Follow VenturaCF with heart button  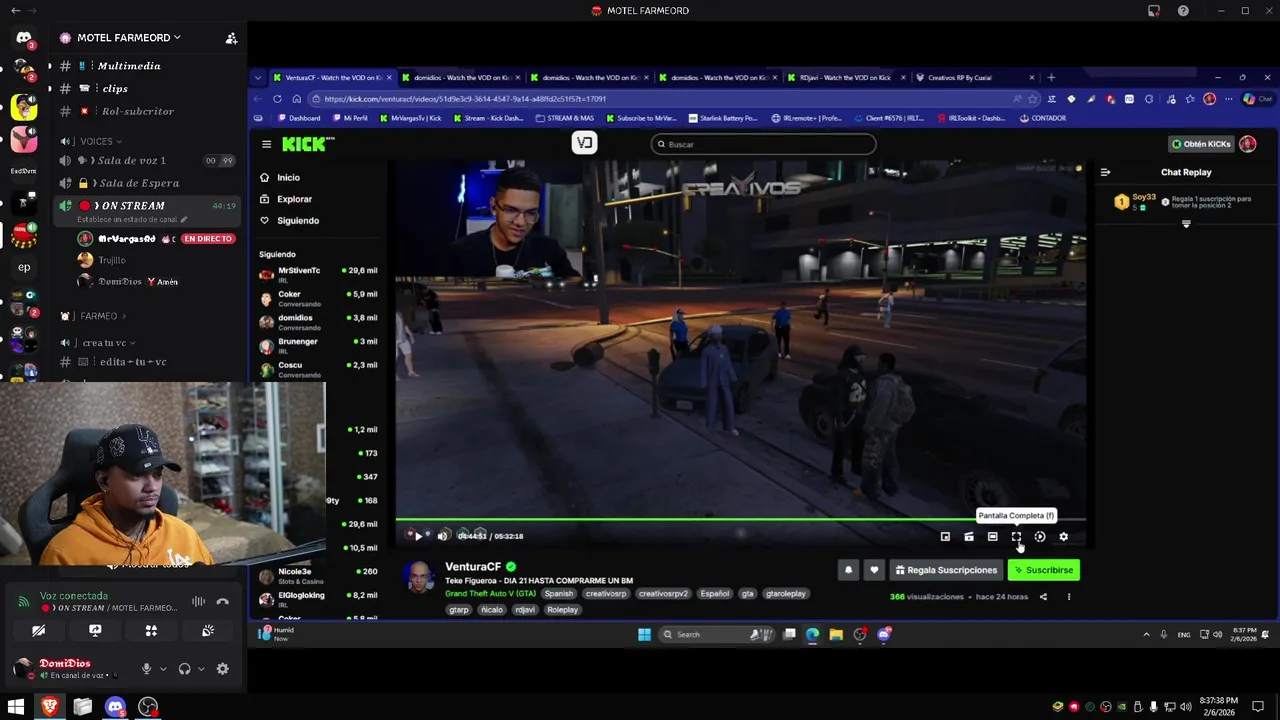874,570
